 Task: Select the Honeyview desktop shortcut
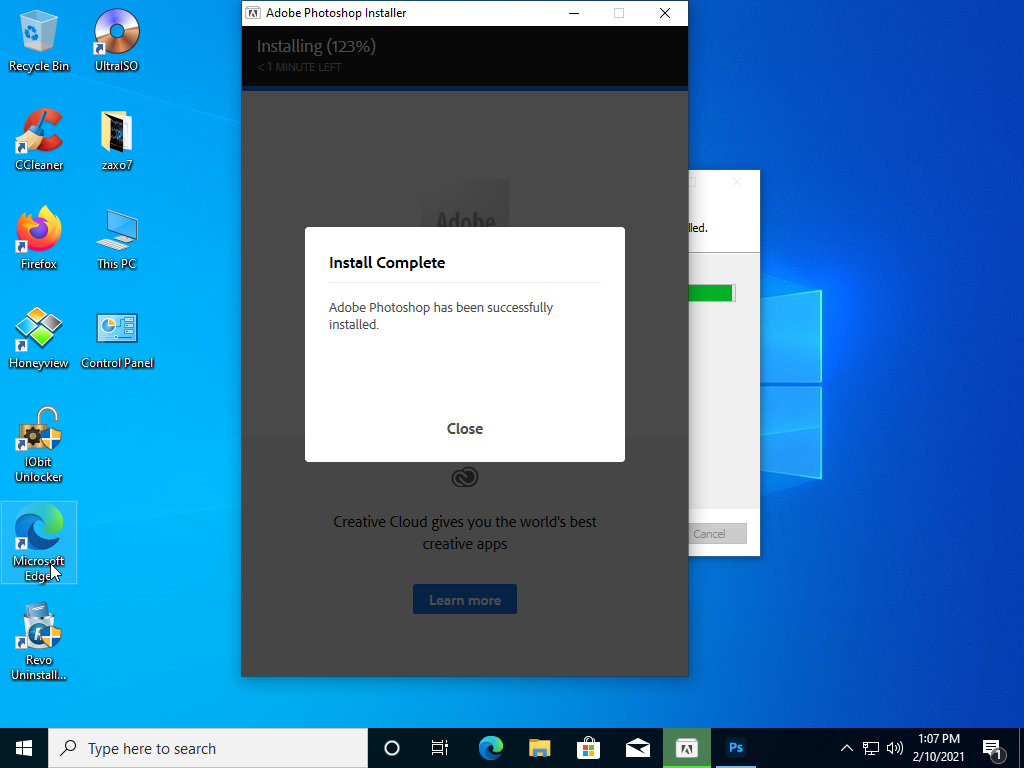click(39, 338)
